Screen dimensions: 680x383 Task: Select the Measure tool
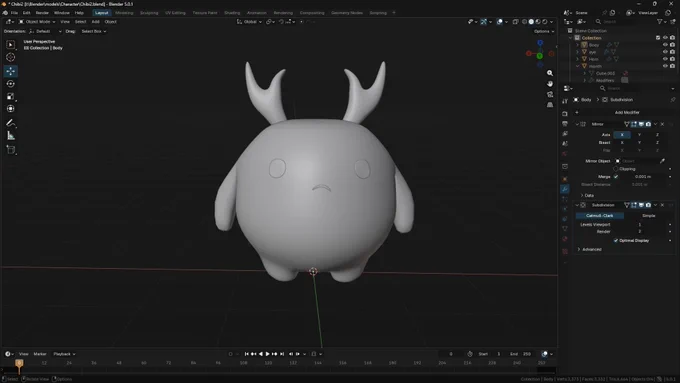[10, 136]
